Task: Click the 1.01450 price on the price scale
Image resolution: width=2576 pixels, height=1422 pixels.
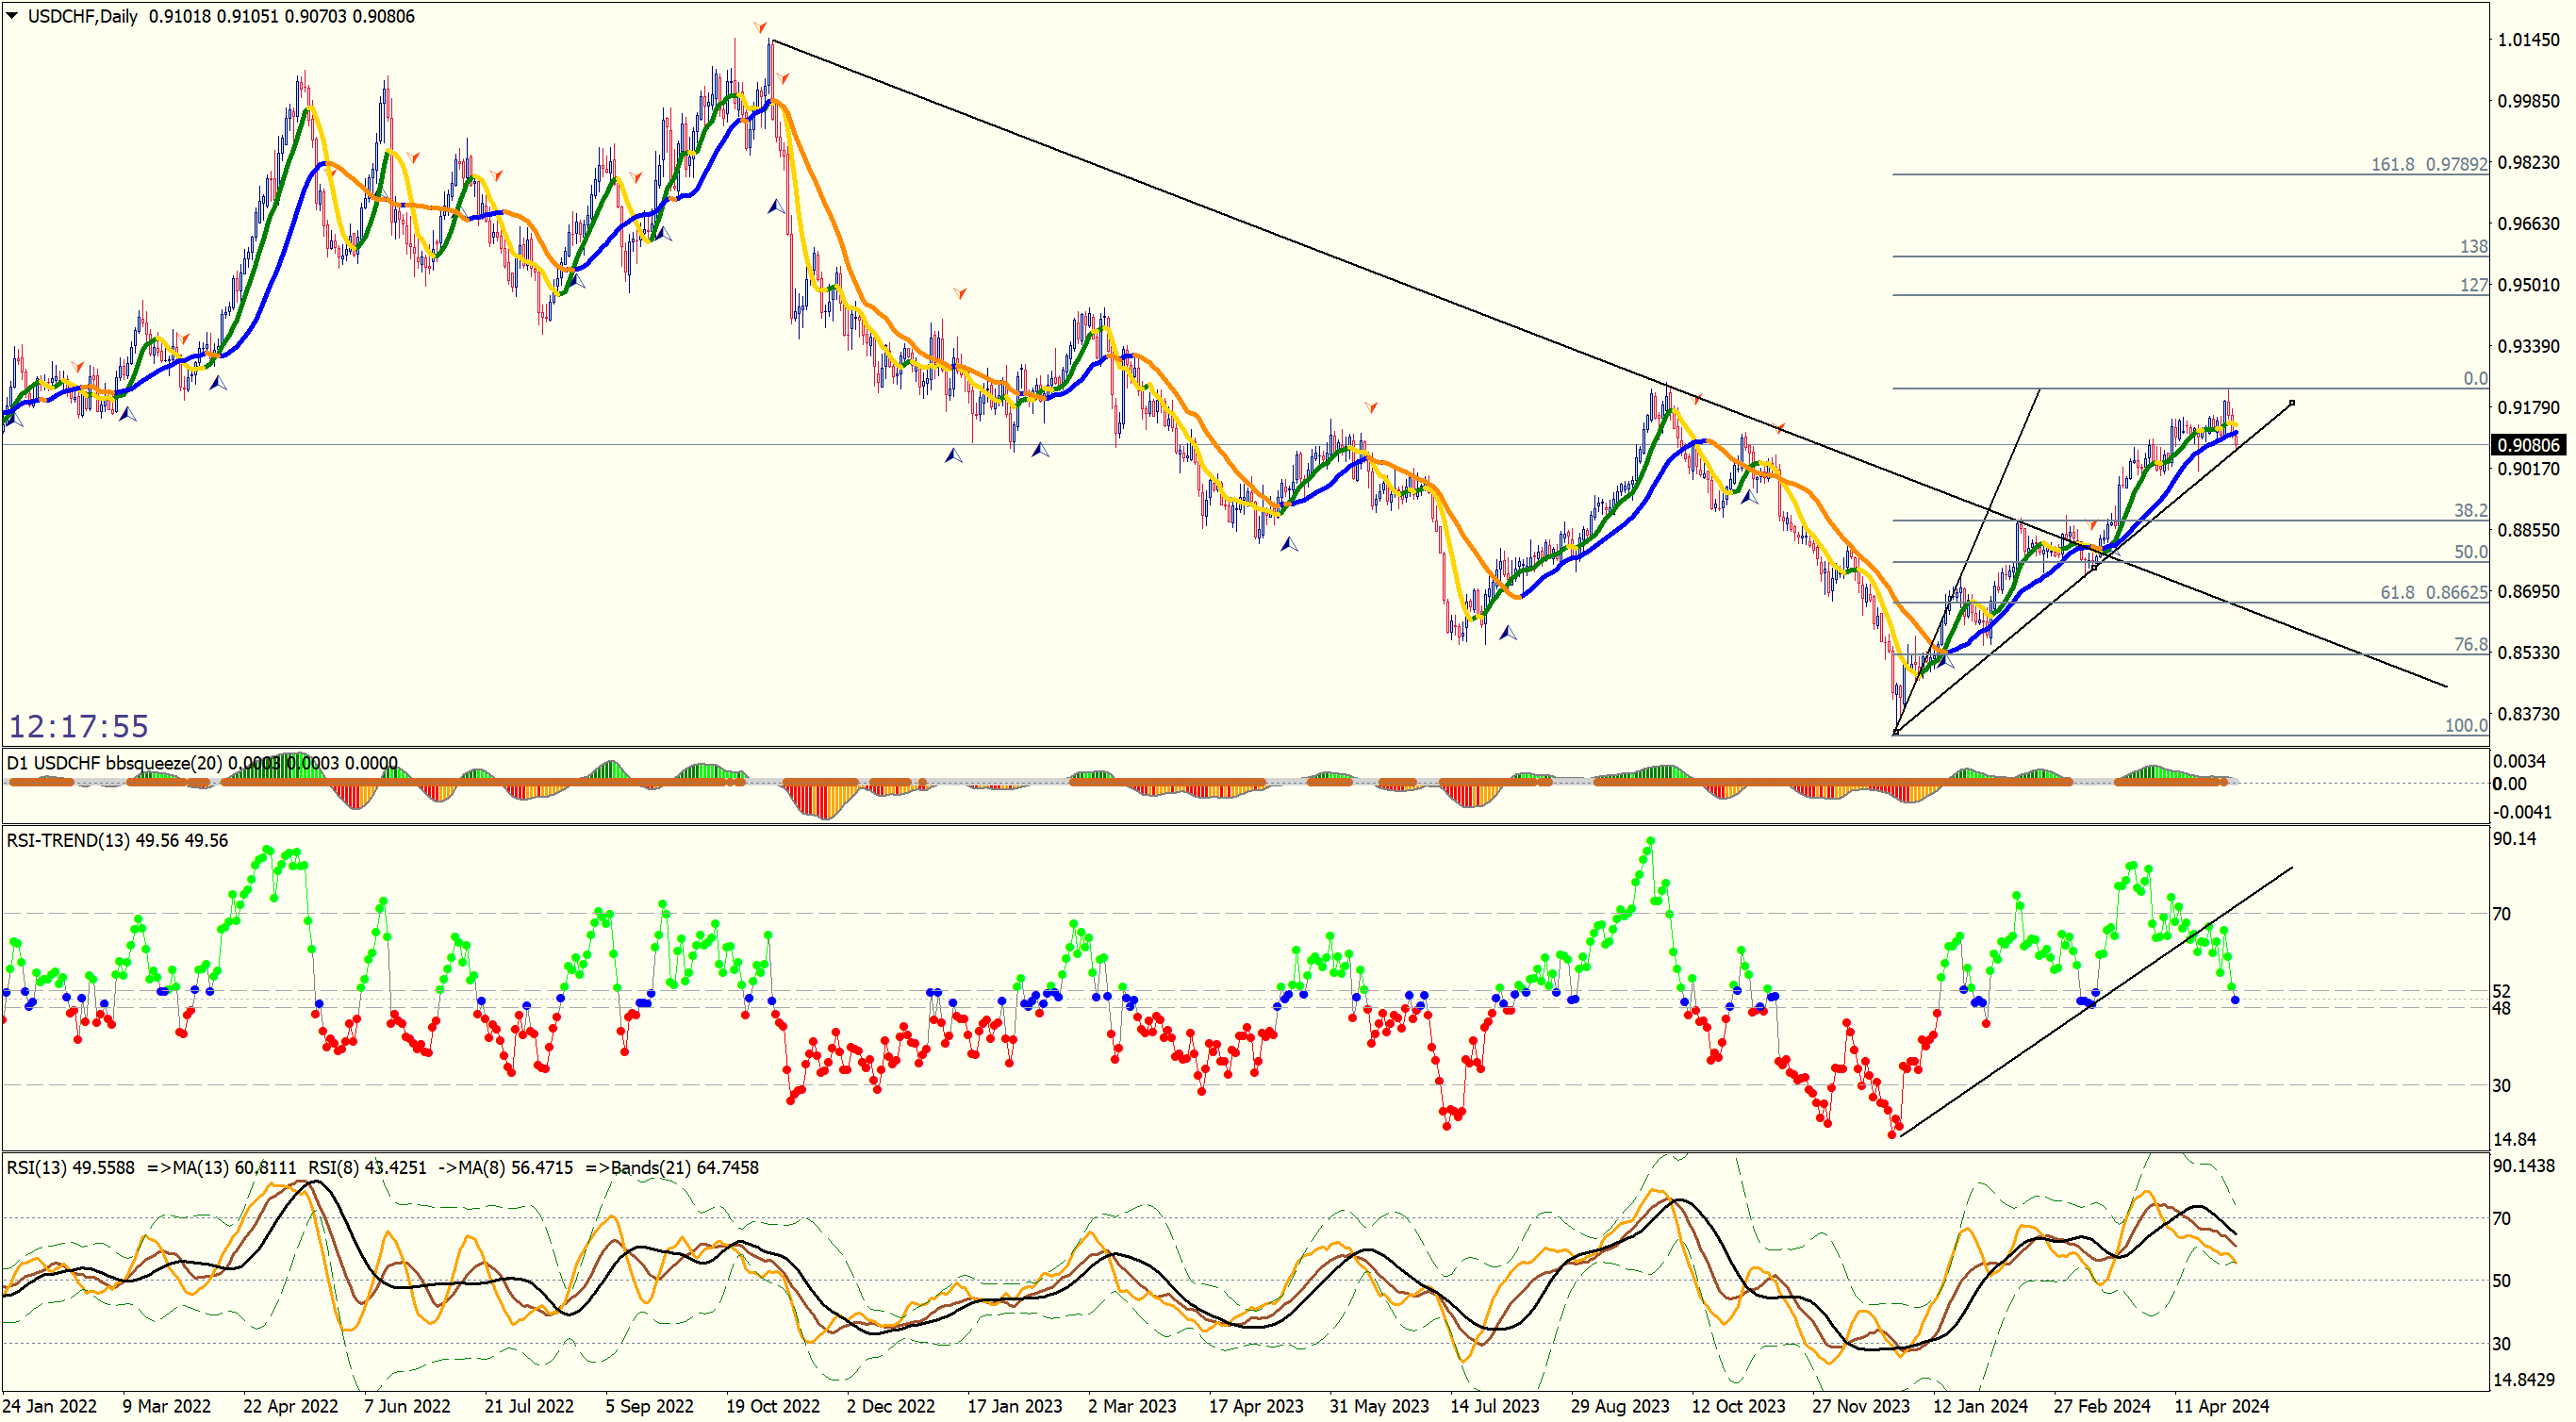Action: click(x=2528, y=40)
